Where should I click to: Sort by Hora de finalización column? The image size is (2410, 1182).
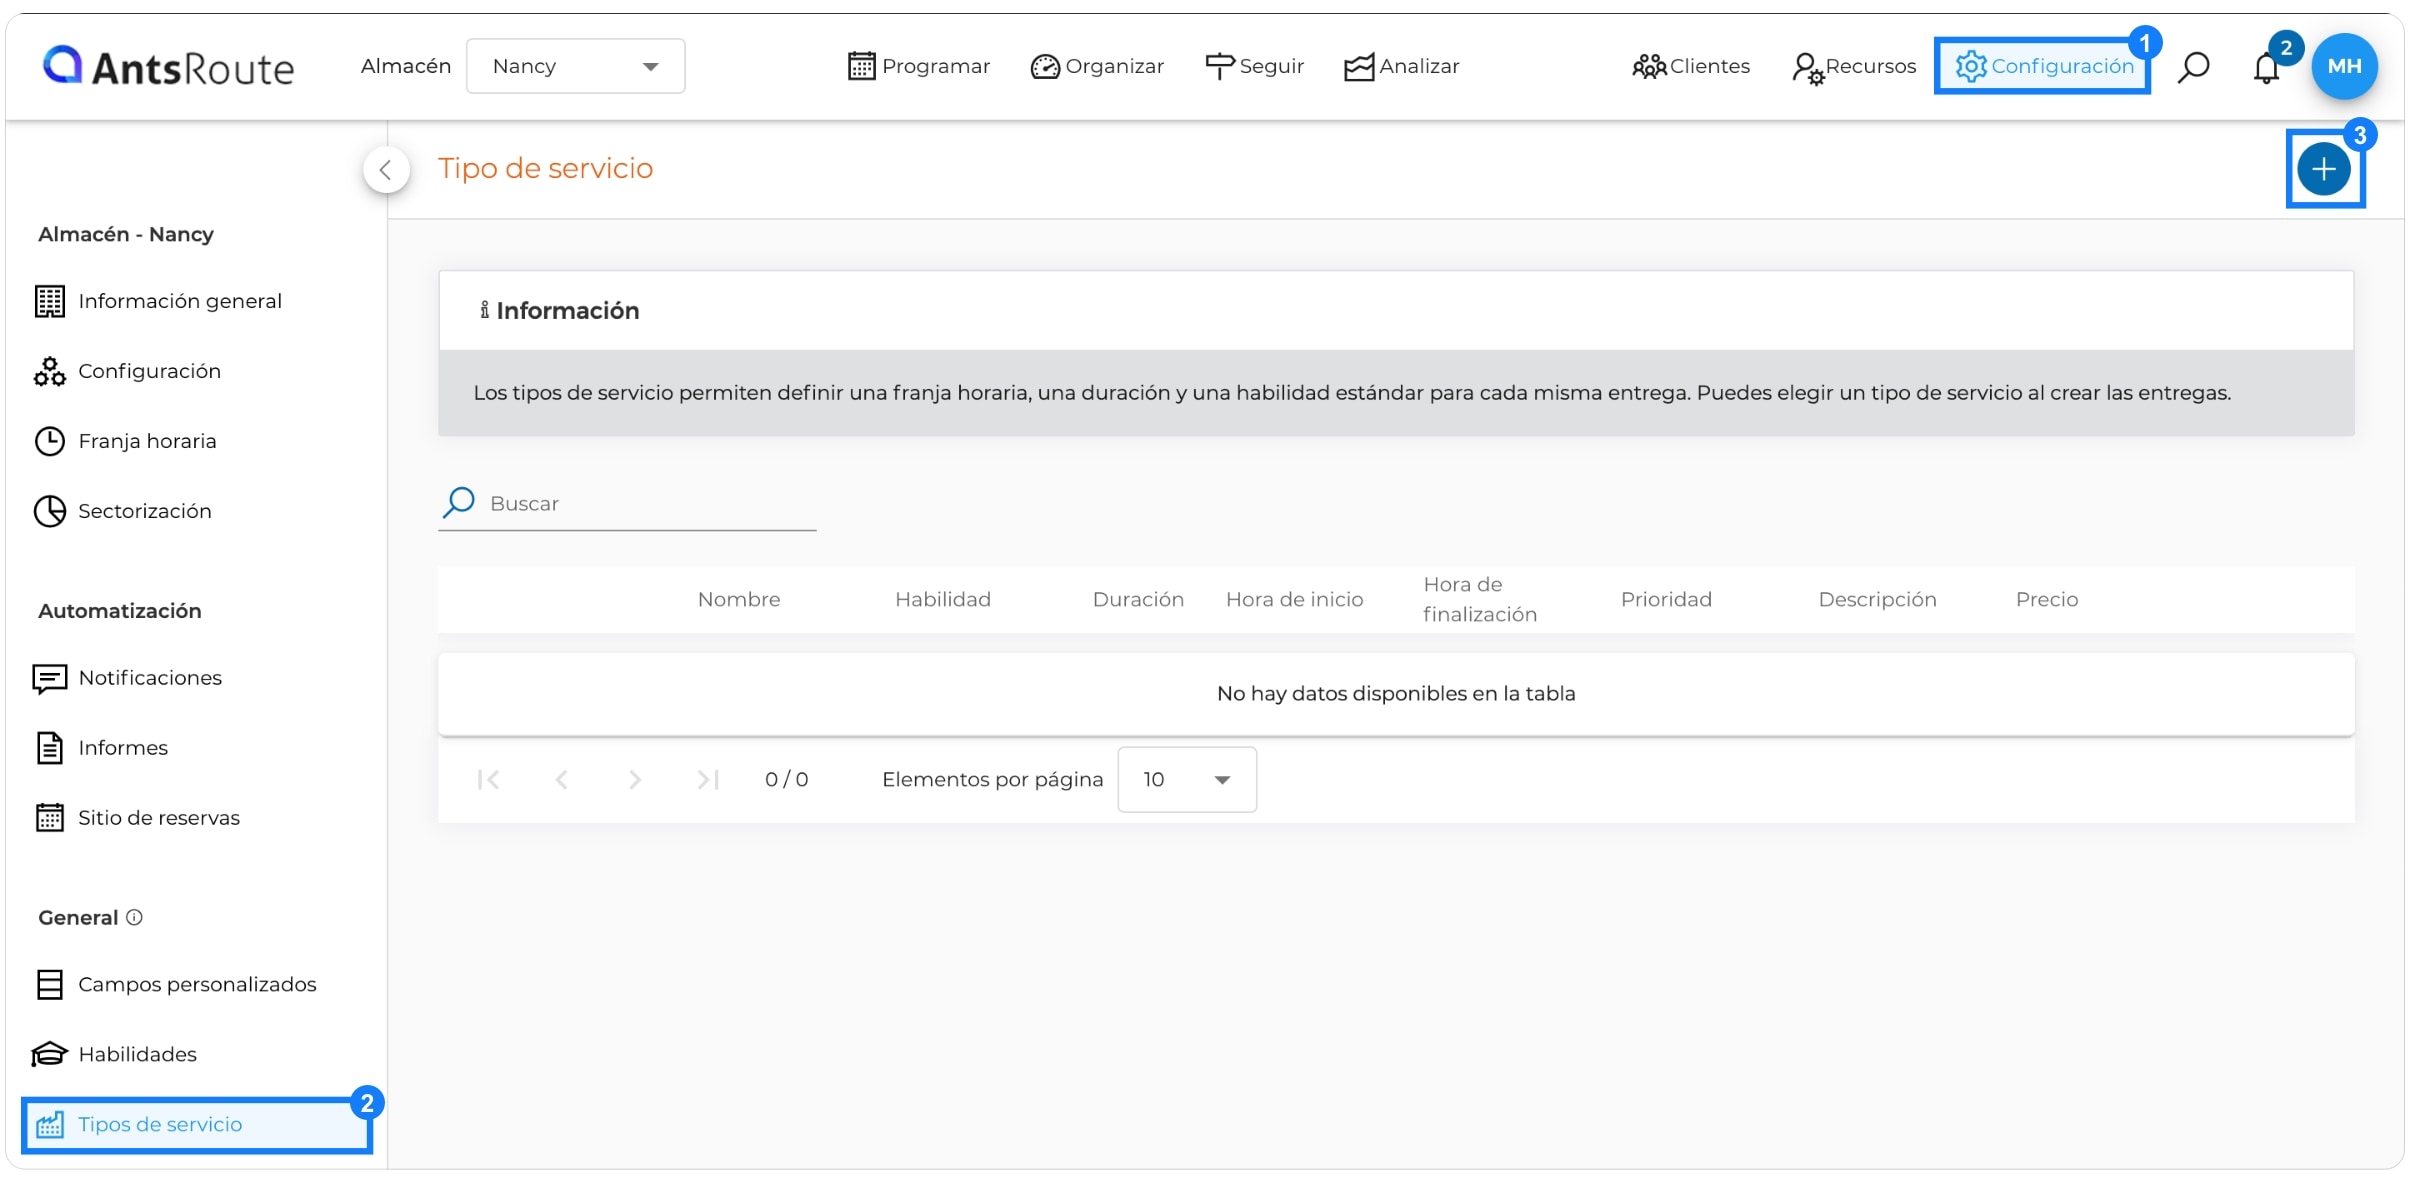[x=1479, y=599]
